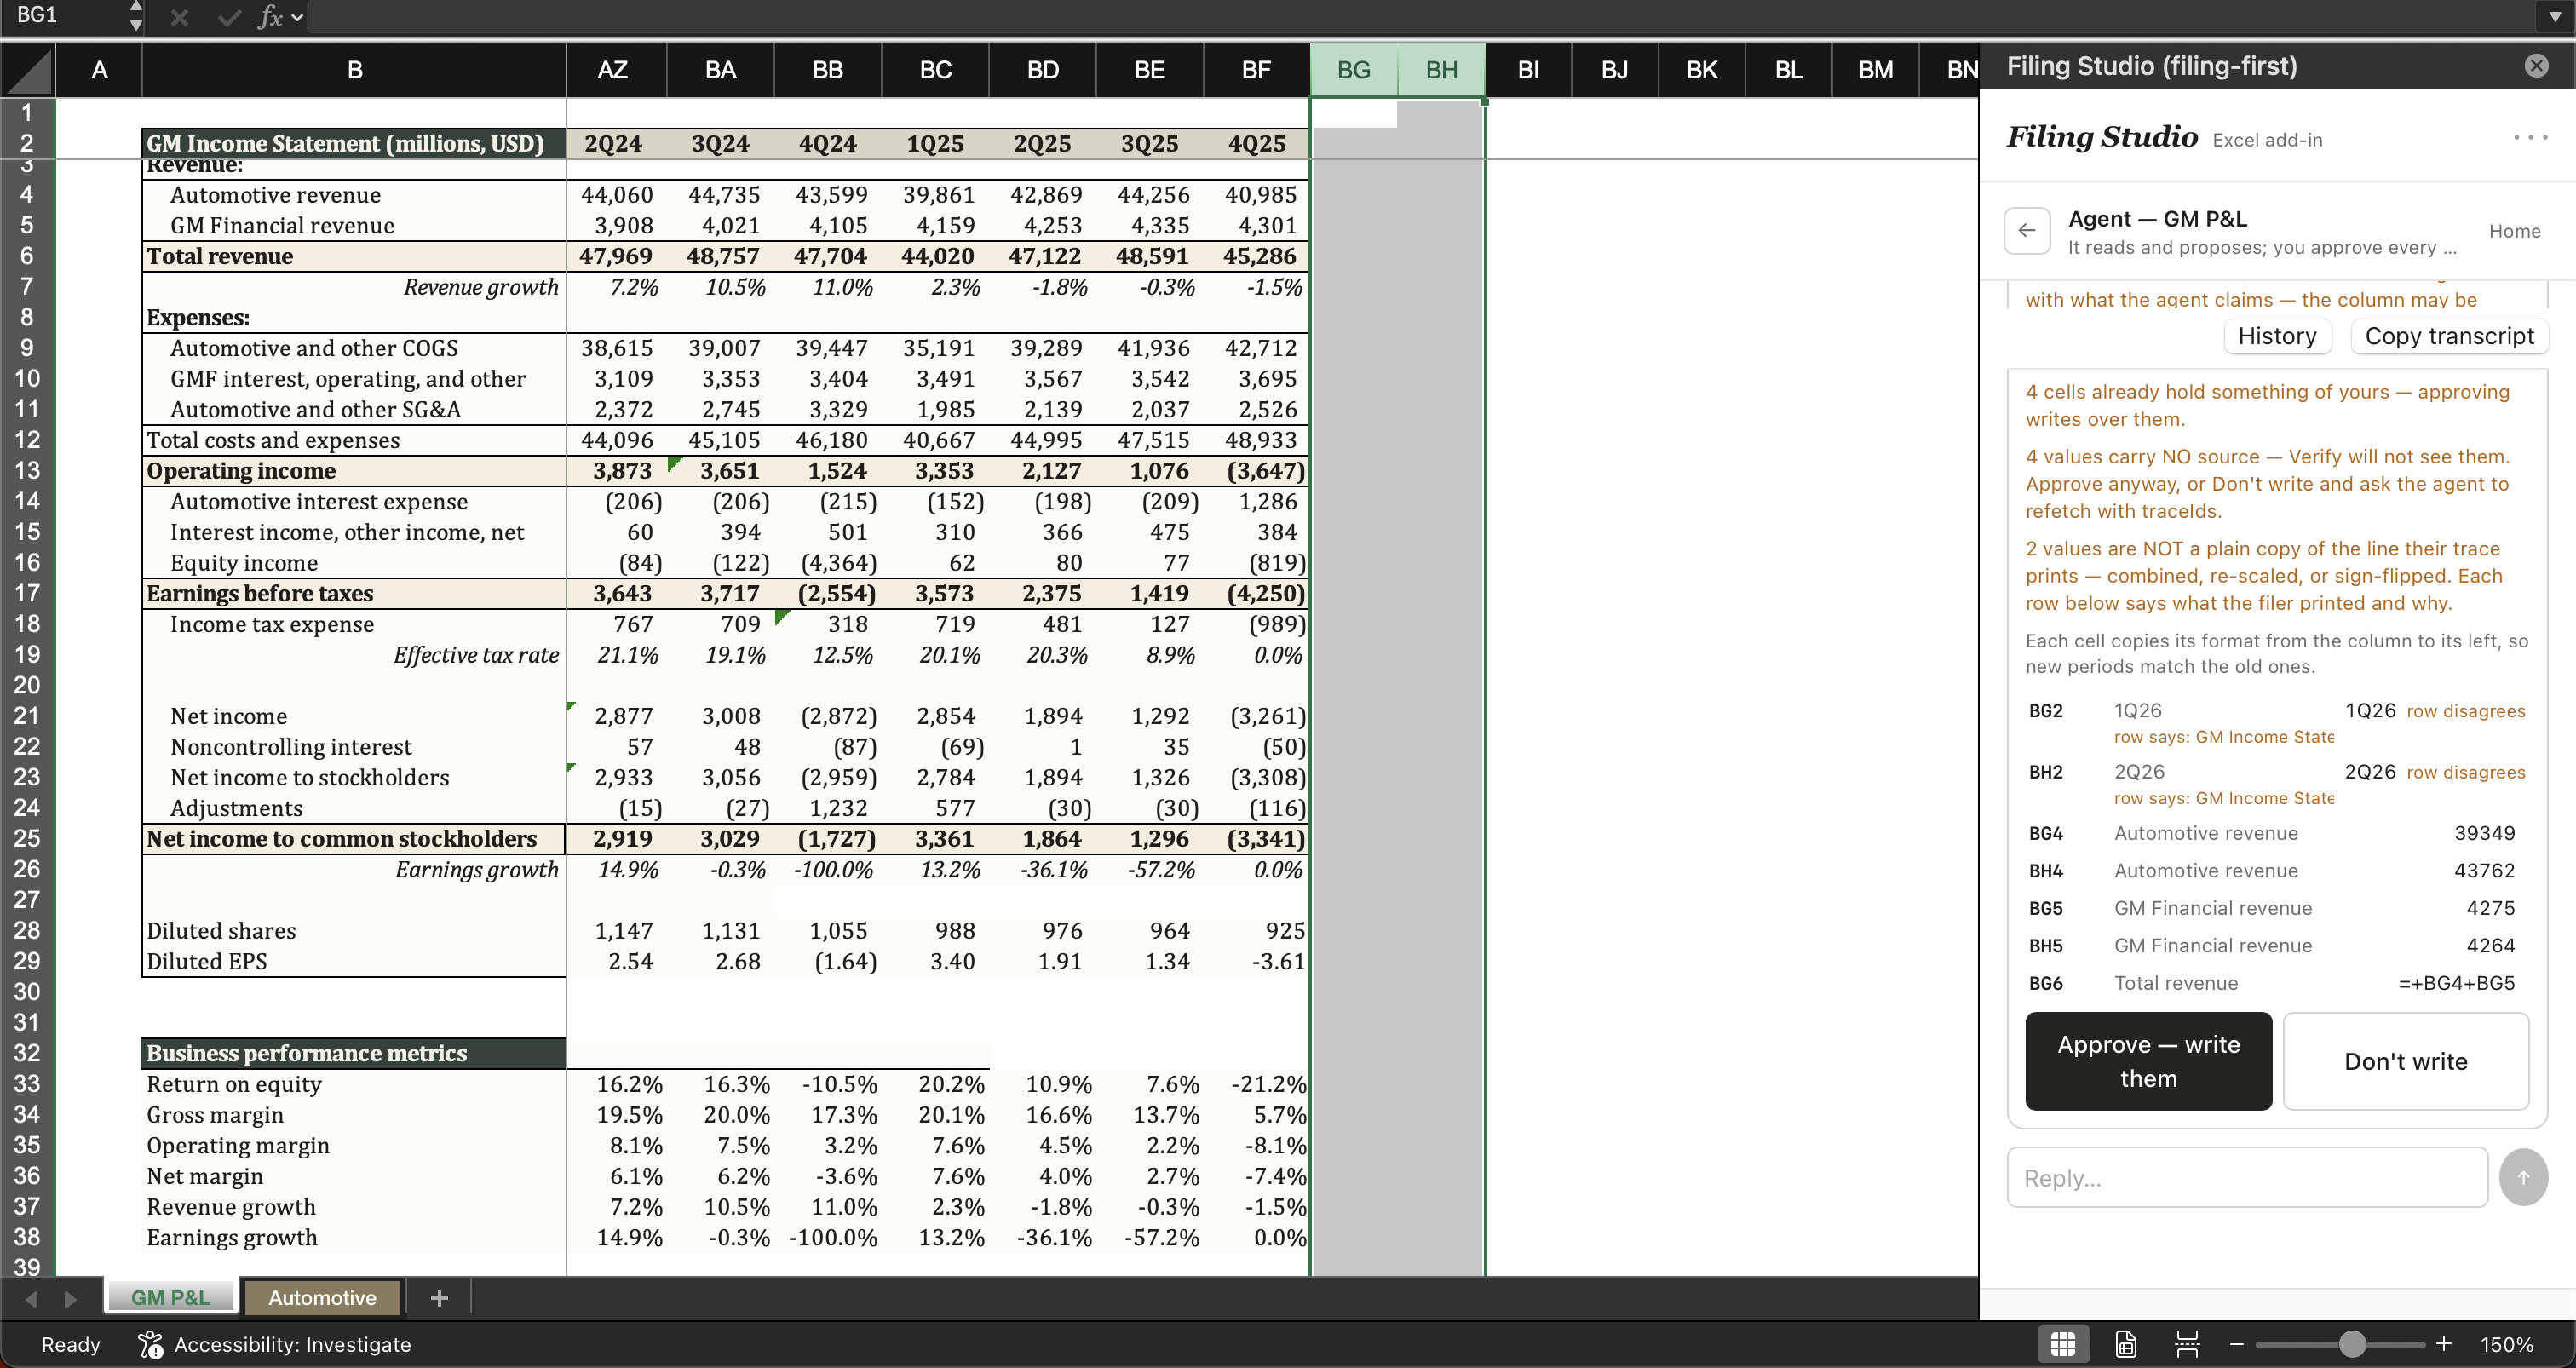Select the GM P&L sheet tab

coord(170,1297)
